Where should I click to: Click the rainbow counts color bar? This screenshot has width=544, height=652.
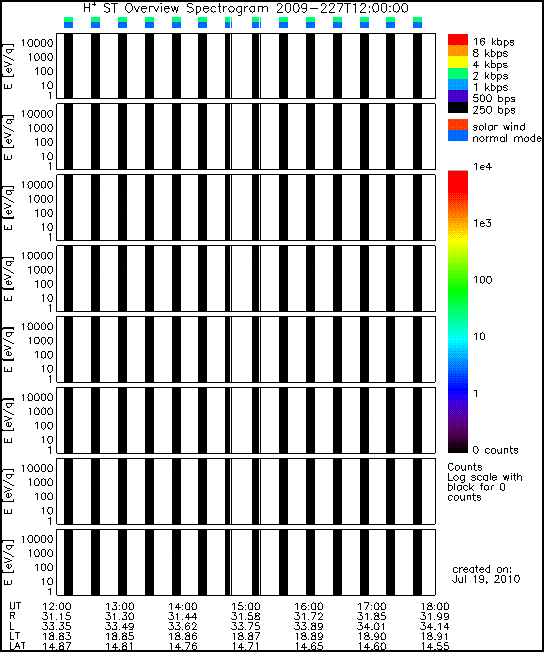[x=458, y=311]
